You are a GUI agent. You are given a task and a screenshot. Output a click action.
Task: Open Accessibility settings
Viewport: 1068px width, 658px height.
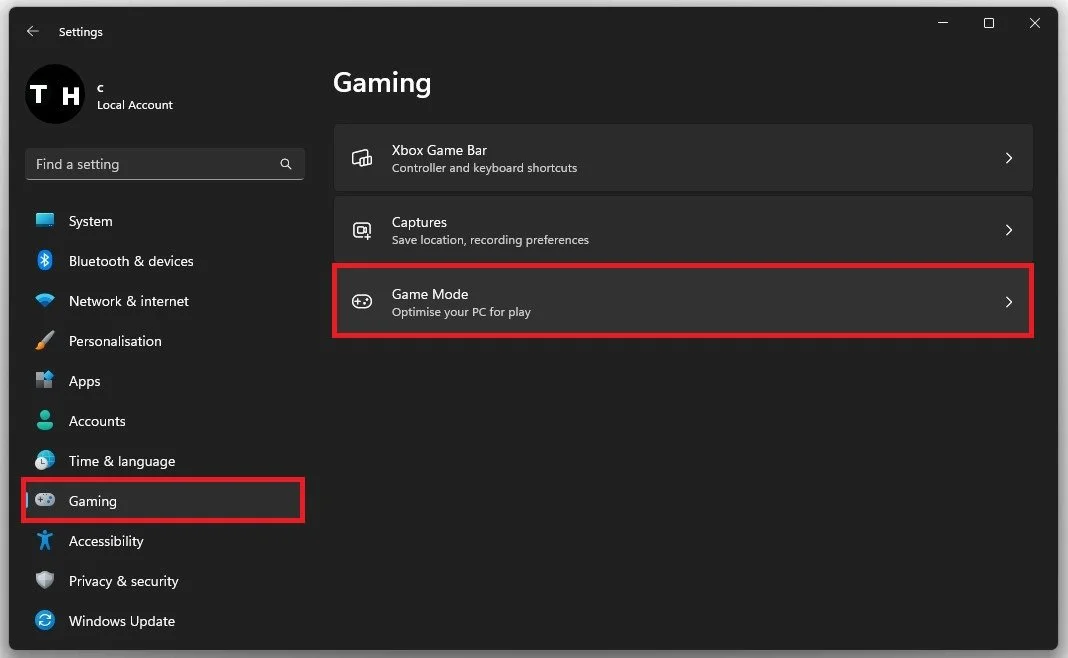[163, 541]
